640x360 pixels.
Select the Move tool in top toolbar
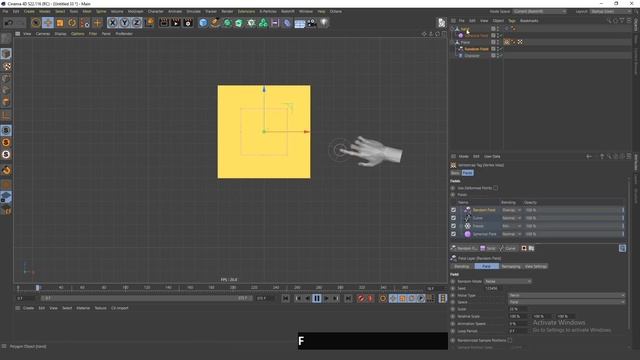pos(48,23)
